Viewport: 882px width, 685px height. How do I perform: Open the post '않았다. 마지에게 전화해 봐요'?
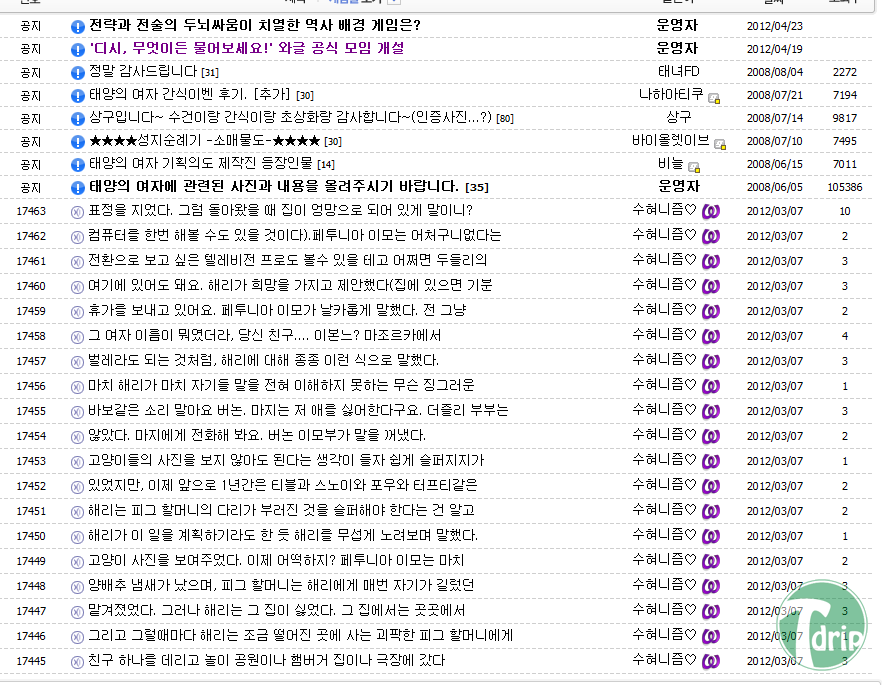(257, 435)
